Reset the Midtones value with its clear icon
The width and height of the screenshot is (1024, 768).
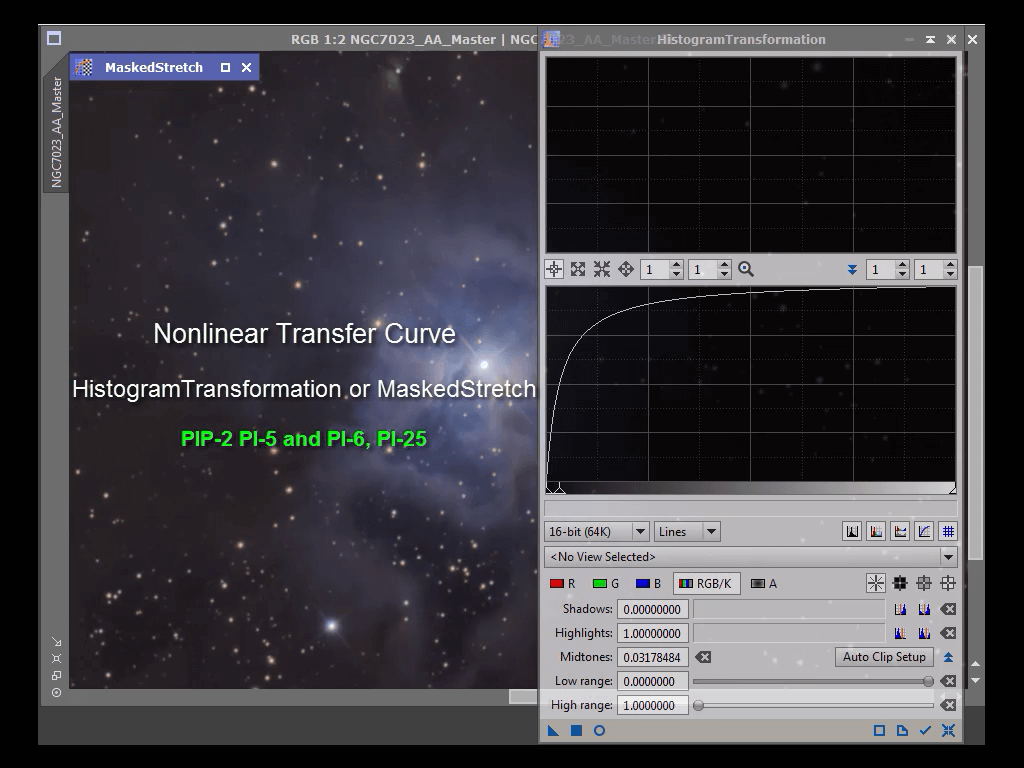703,657
